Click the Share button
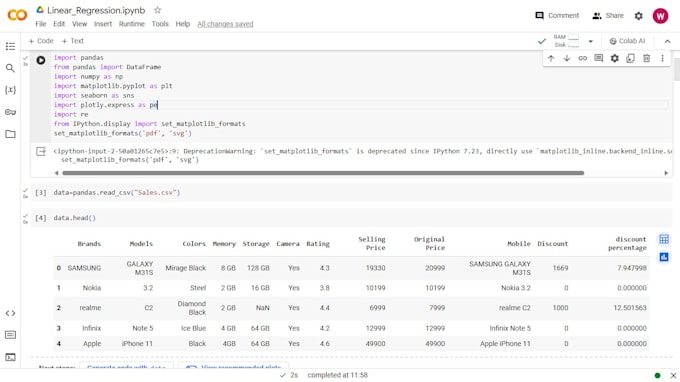This screenshot has width=680, height=382. coord(608,16)
